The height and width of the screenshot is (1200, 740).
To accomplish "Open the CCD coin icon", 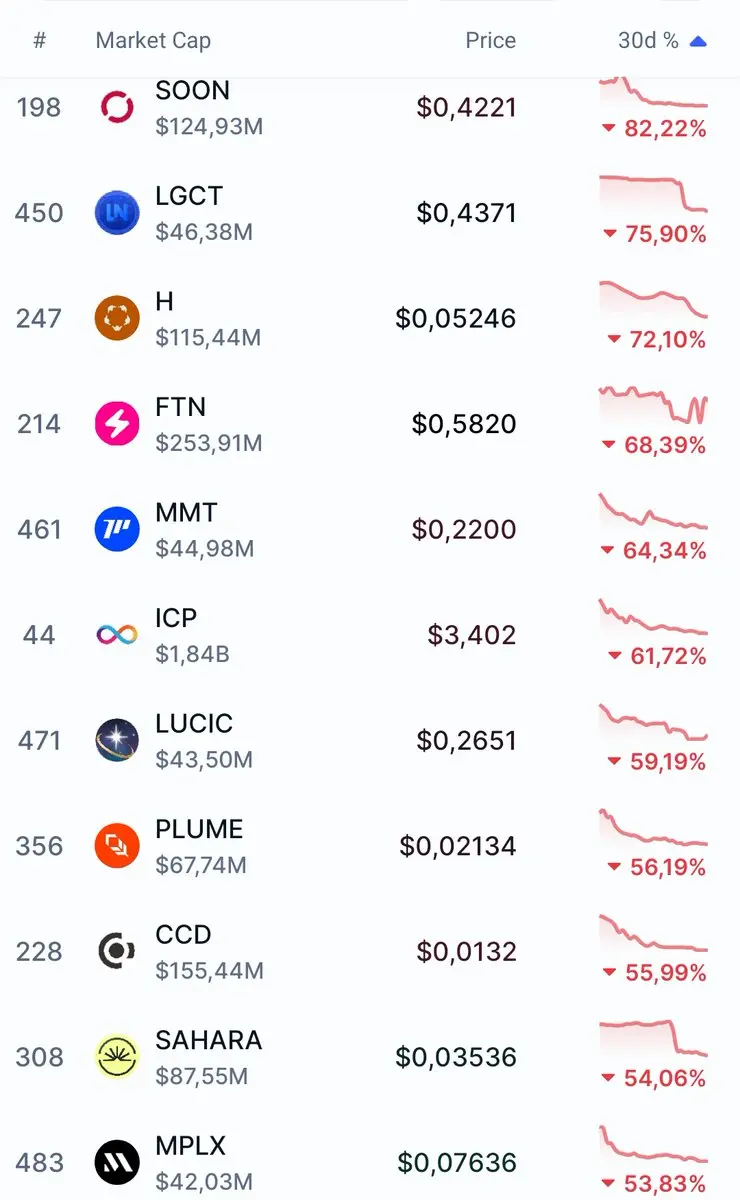I will [x=117, y=951].
